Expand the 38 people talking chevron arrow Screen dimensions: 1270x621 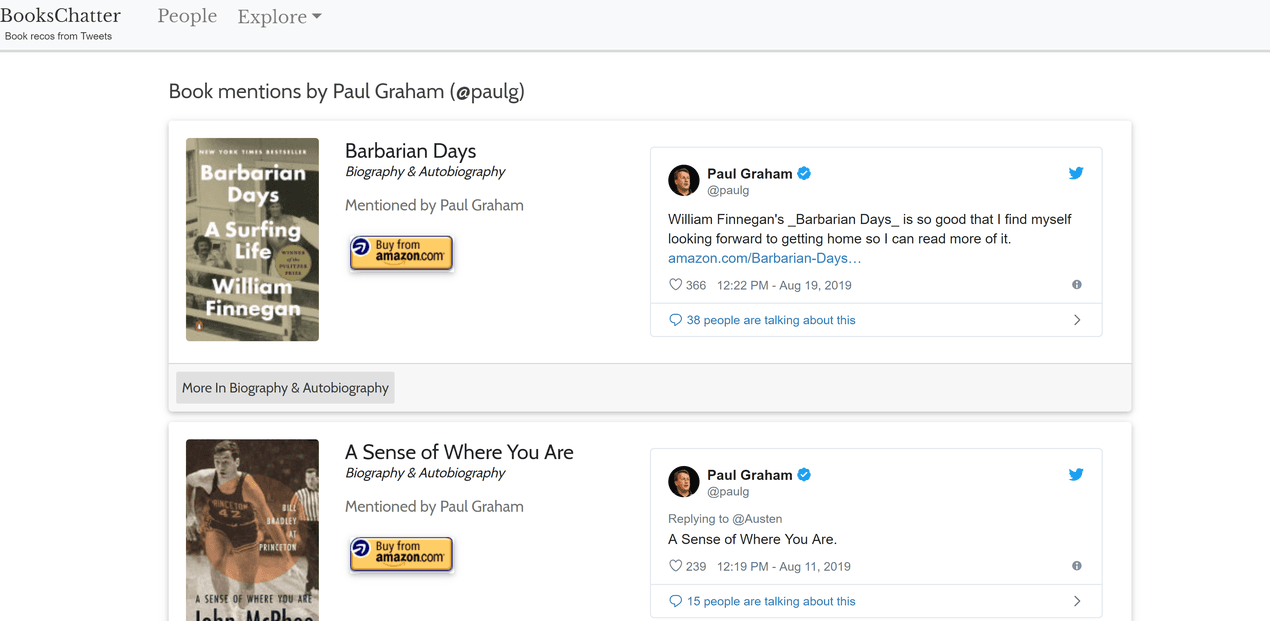pyautogui.click(x=1077, y=320)
